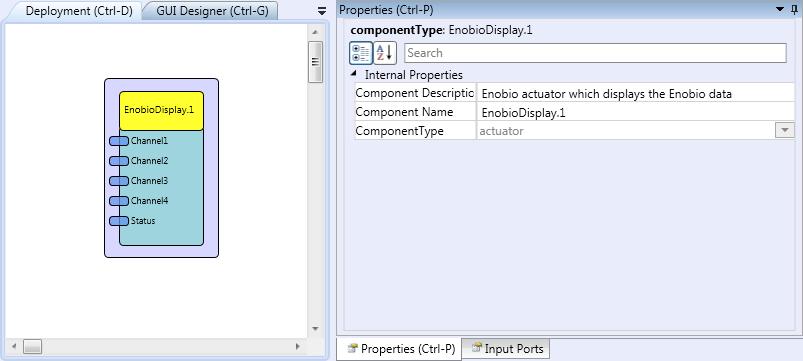Switch to the bottom Properties (Ctrl-P) tab
This screenshot has height=361, width=803.
(x=400, y=349)
